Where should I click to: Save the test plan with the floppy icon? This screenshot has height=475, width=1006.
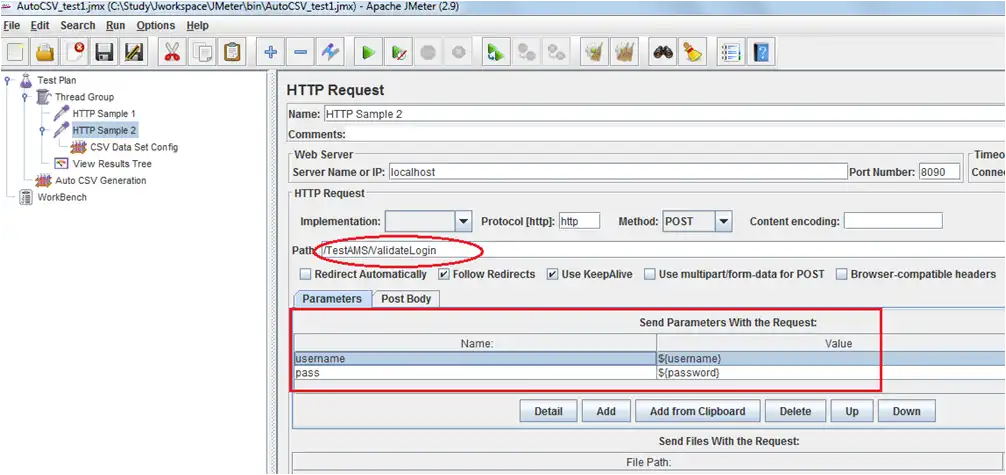click(104, 52)
